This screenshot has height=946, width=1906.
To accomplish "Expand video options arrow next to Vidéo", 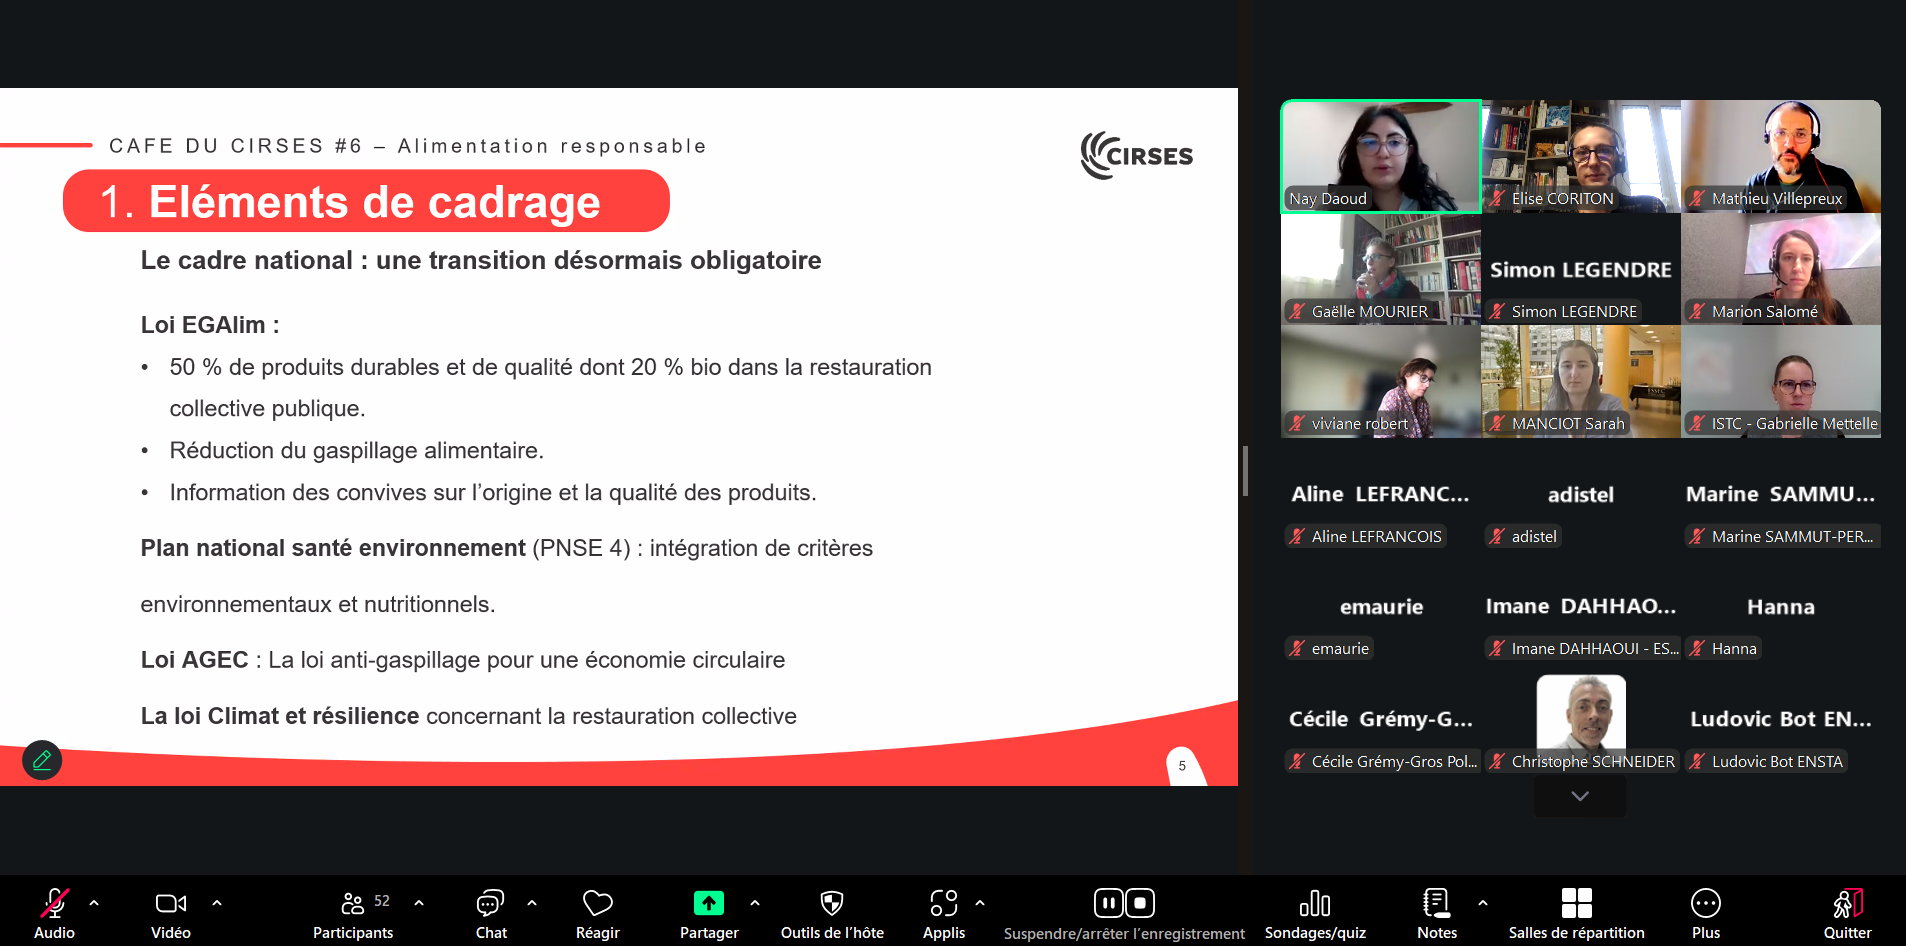I will tap(217, 903).
